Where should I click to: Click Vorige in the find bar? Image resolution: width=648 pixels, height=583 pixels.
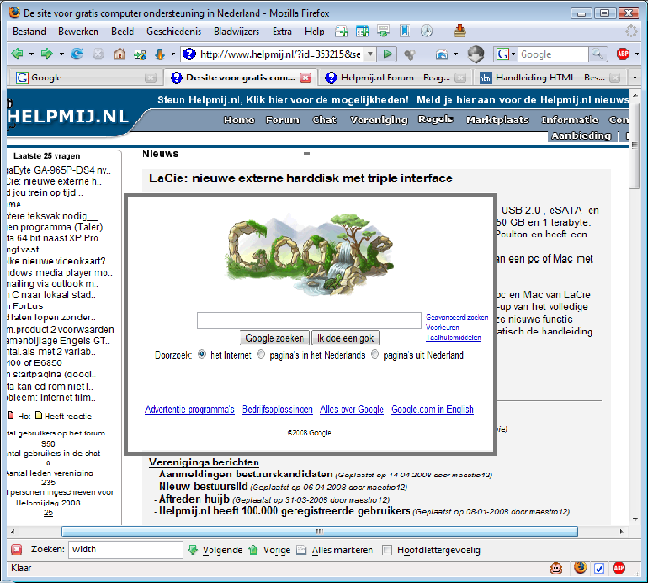coord(269,550)
